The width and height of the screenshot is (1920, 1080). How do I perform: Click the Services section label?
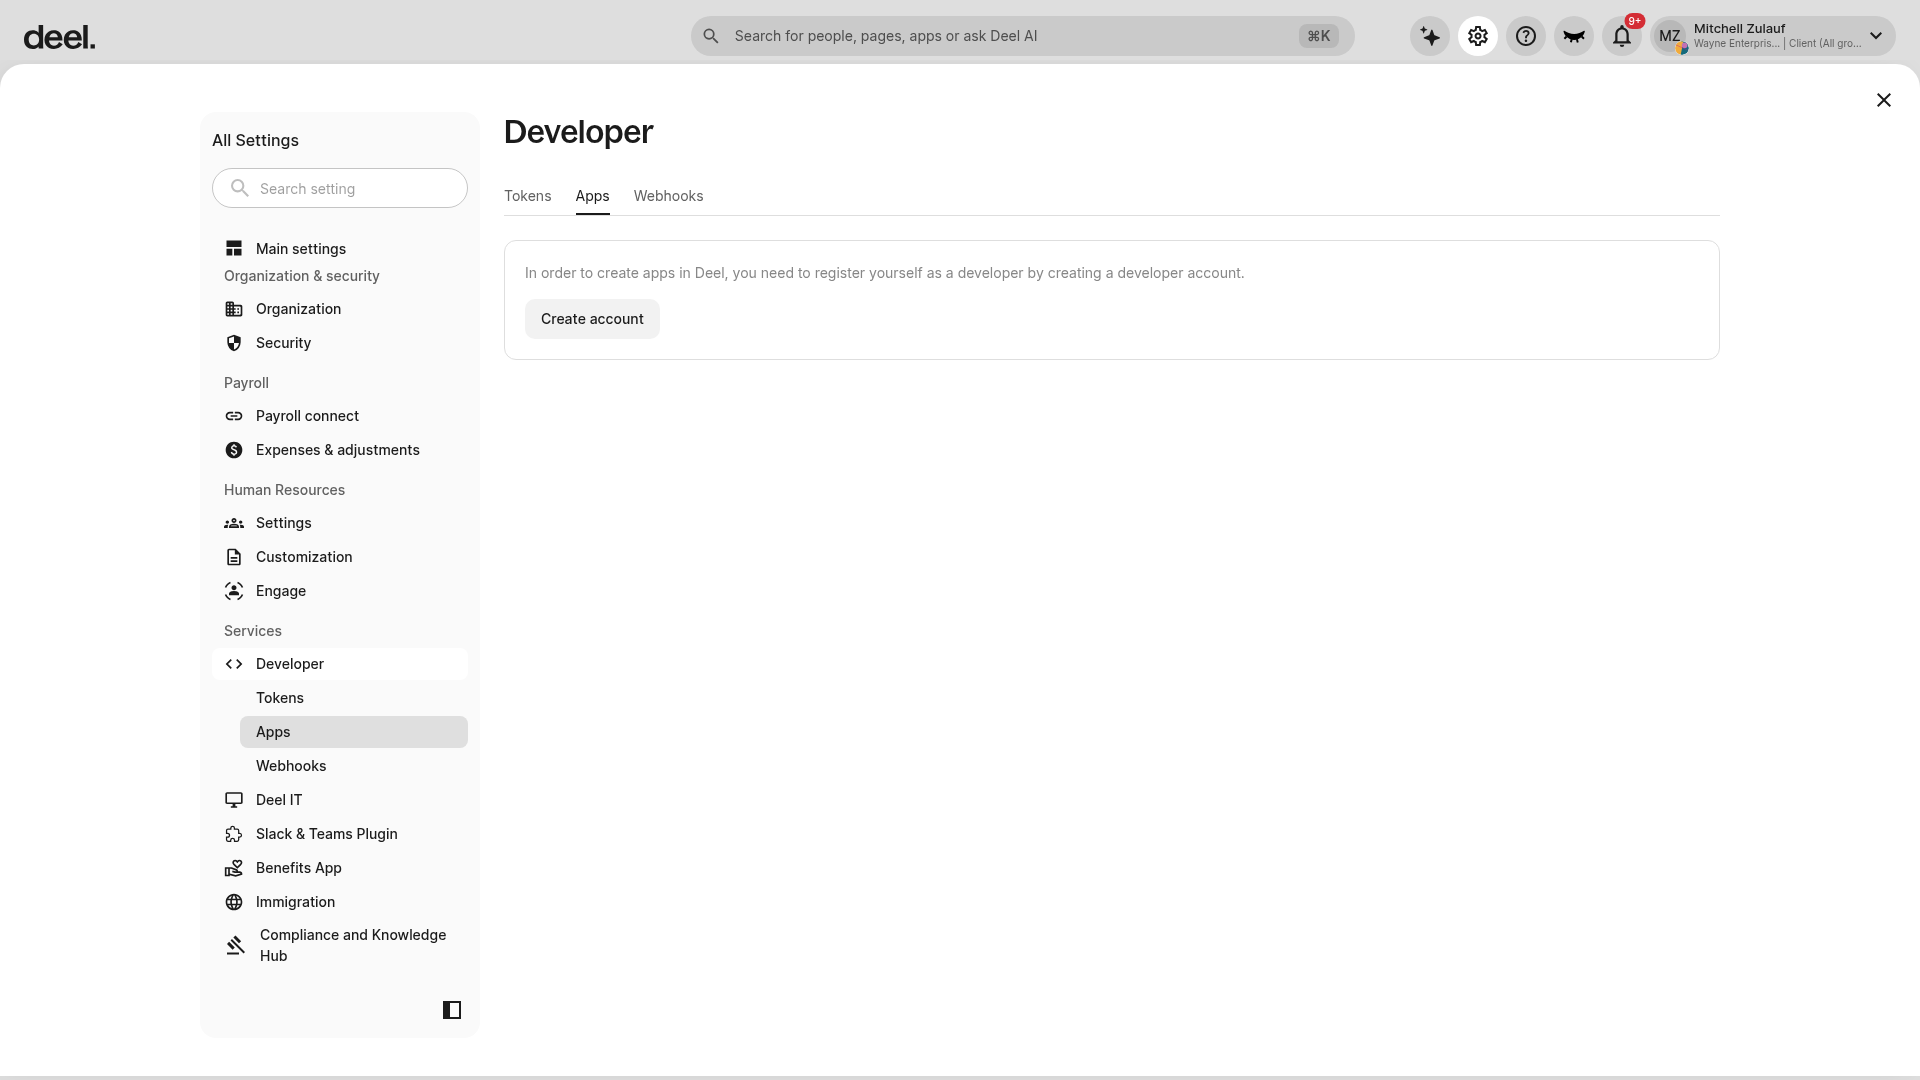tap(253, 631)
